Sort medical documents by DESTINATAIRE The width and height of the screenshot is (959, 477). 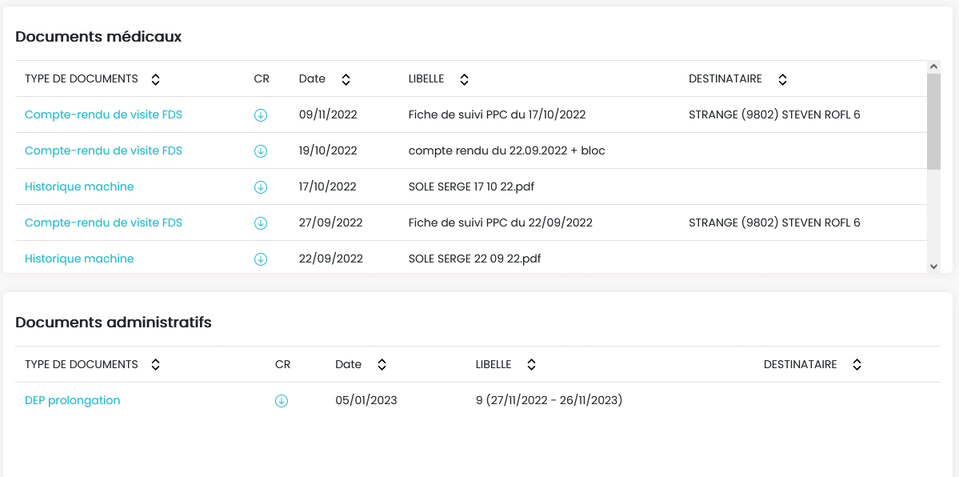(782, 80)
